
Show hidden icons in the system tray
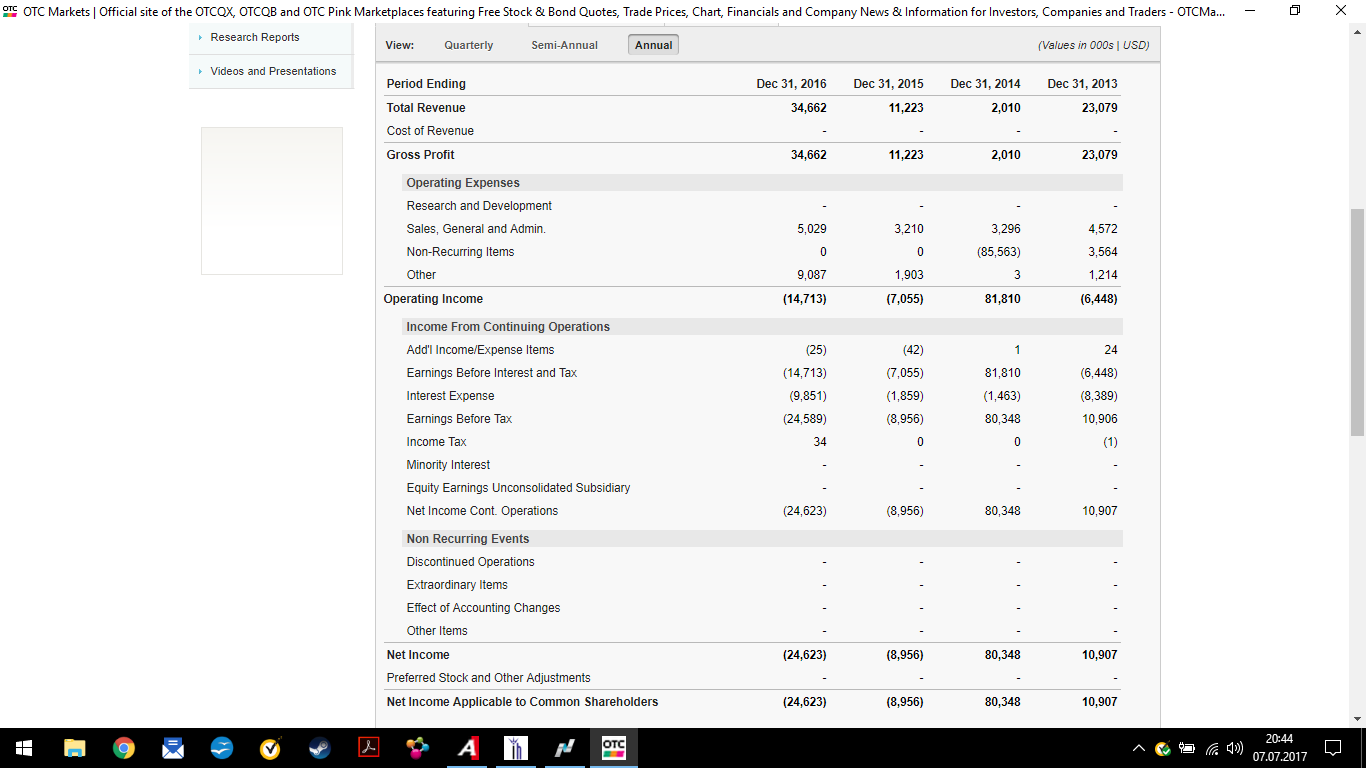pos(1138,748)
